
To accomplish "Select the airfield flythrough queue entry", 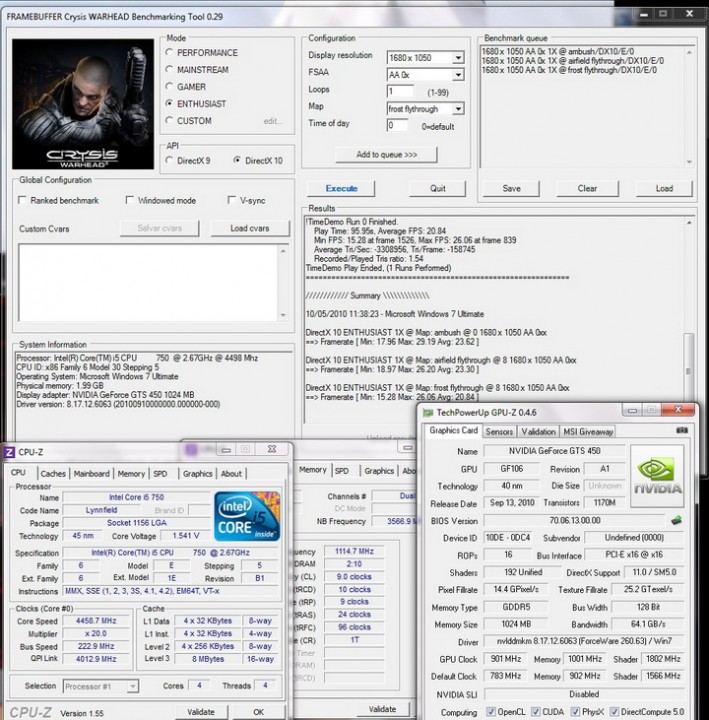I will pos(573,61).
